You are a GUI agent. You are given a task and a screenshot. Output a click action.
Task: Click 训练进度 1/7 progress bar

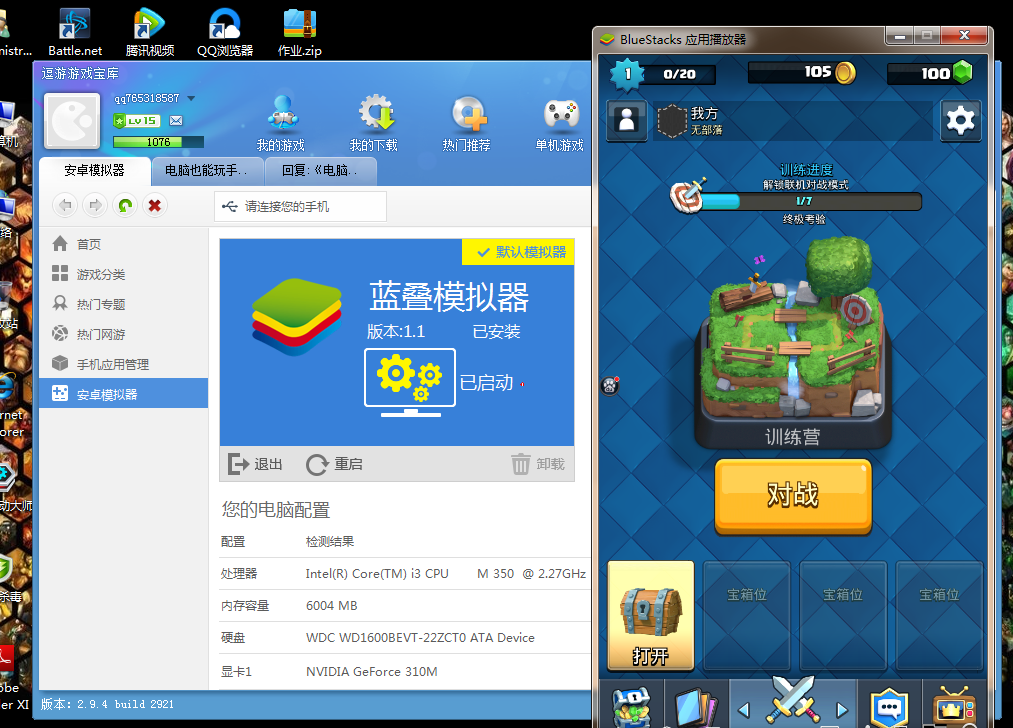(x=804, y=202)
